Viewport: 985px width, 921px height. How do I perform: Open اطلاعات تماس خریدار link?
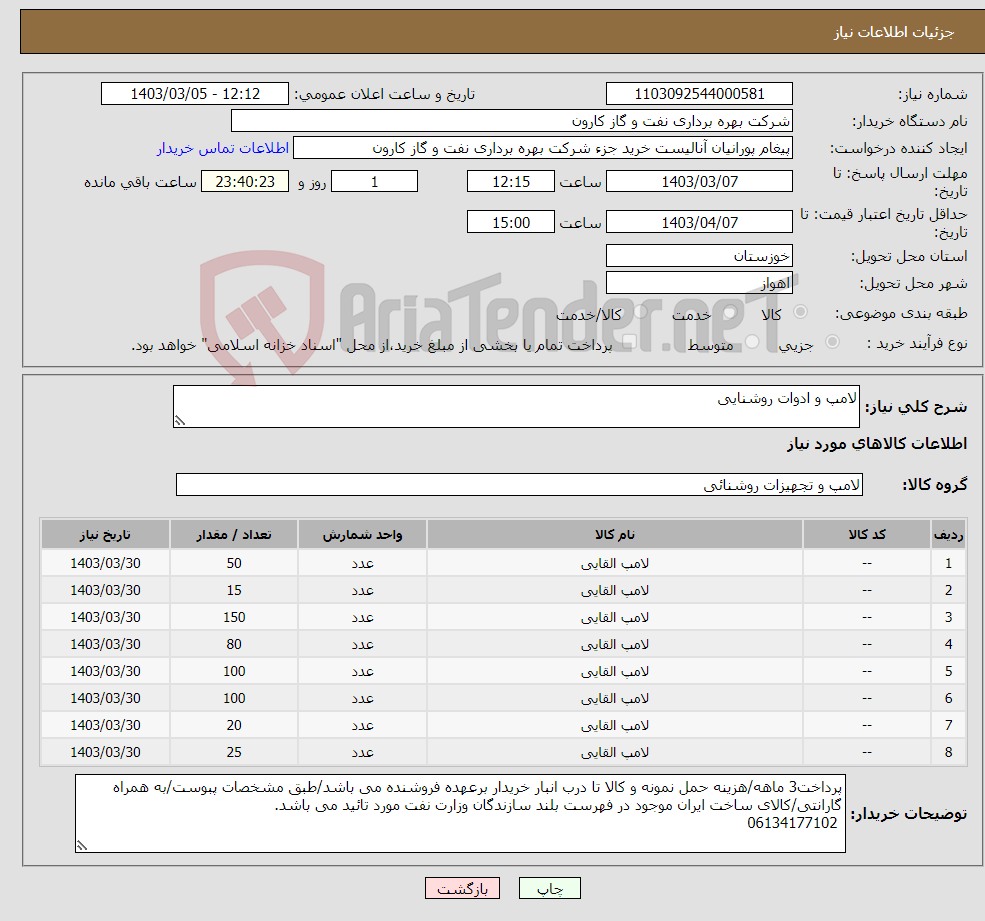223,148
